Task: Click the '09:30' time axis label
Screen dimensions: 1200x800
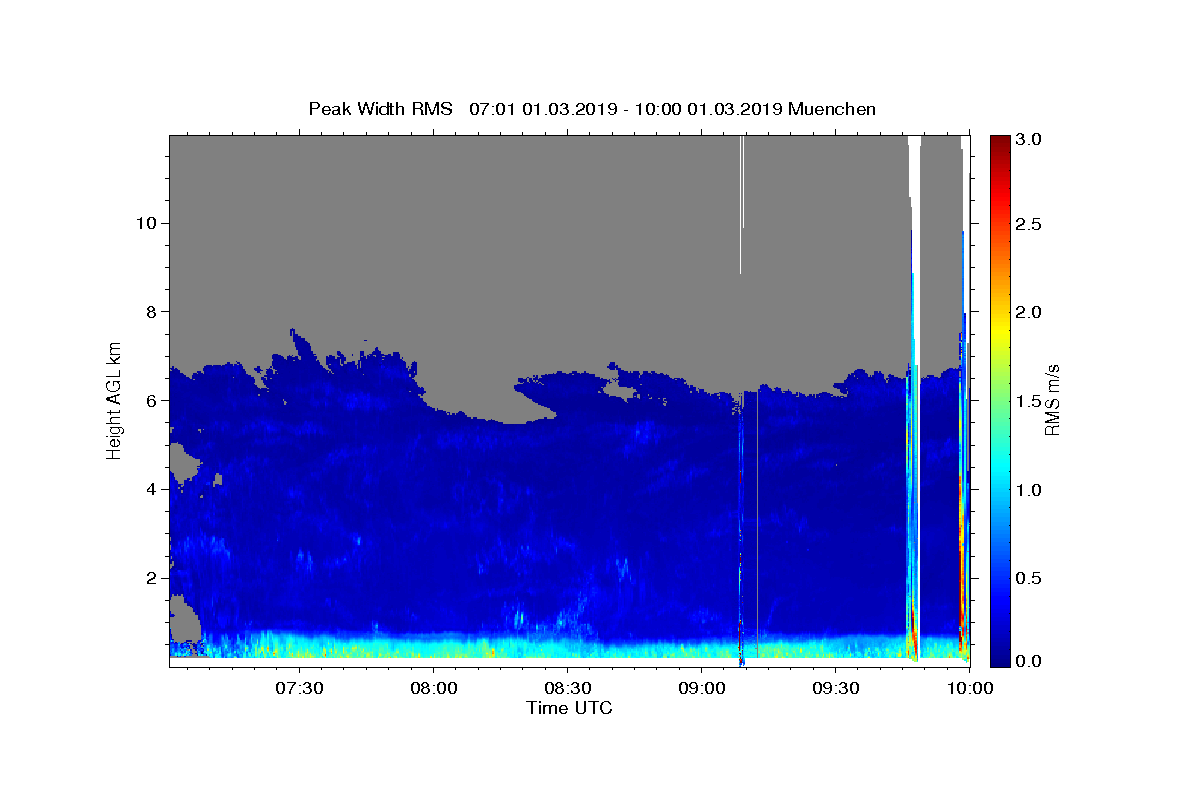Action: [836, 689]
